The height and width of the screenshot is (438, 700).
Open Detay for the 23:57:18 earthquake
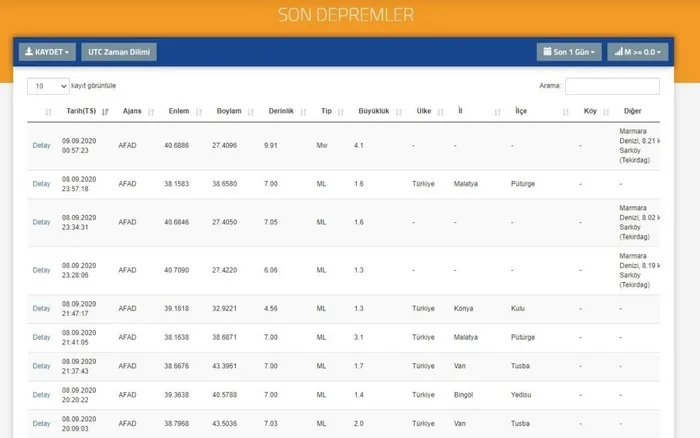(x=42, y=184)
